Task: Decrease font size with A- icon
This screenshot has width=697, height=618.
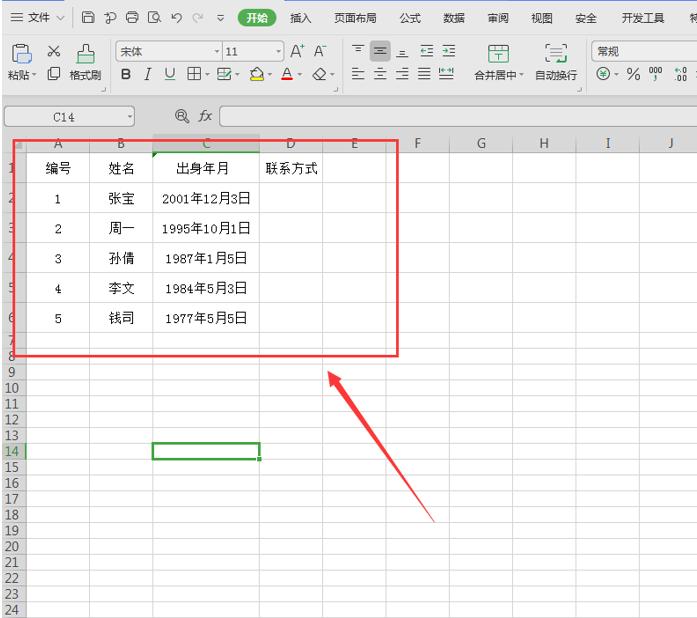Action: pos(320,51)
